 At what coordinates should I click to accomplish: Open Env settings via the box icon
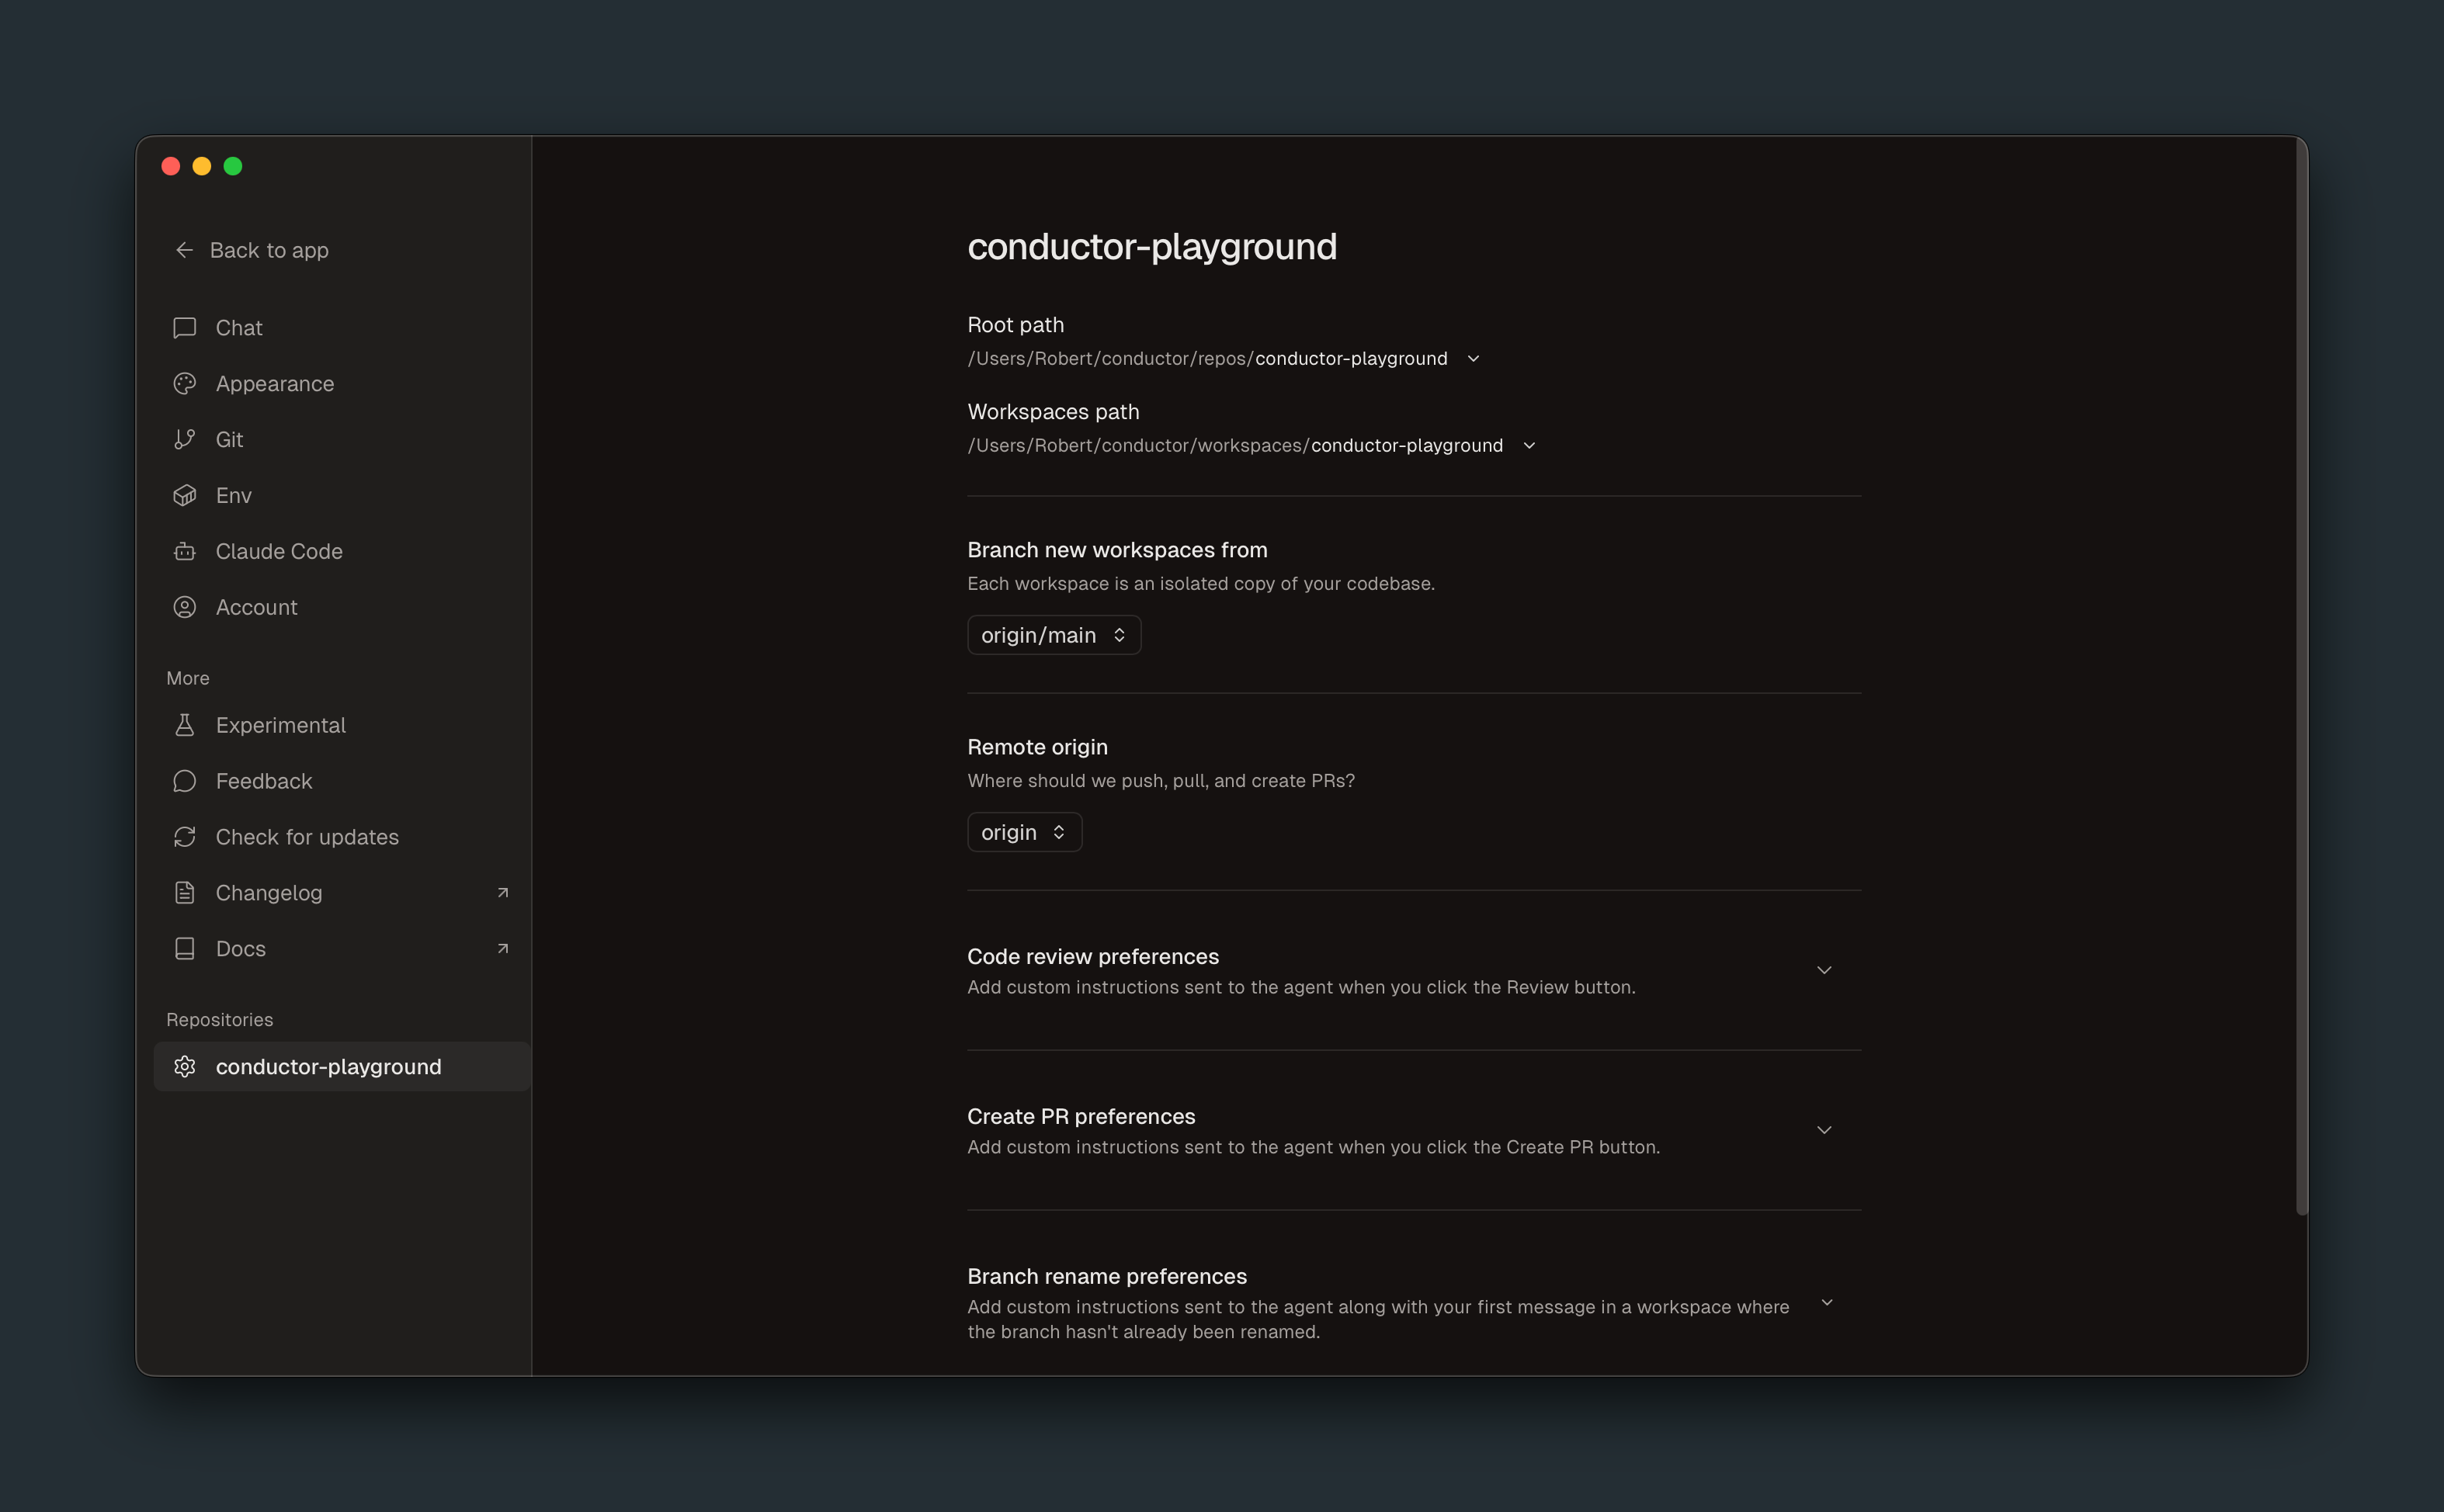coord(185,495)
